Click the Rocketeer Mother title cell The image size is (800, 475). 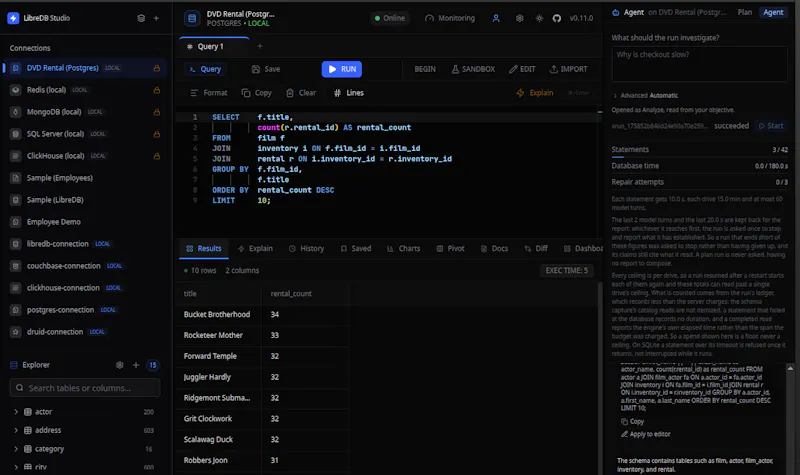coord(217,335)
